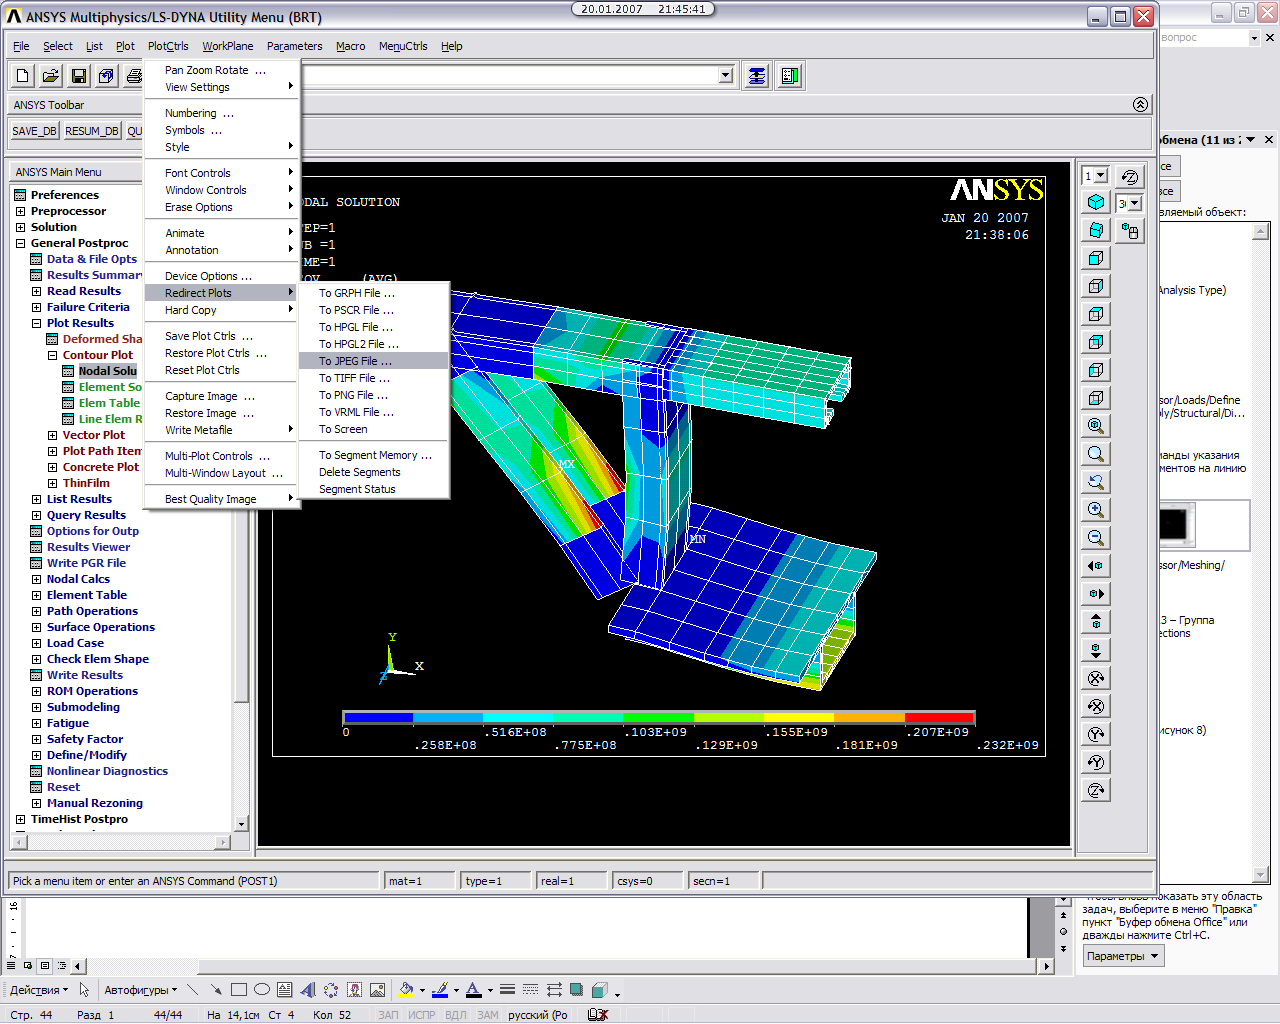Click the Word rectangle drawing tool

(x=239, y=990)
